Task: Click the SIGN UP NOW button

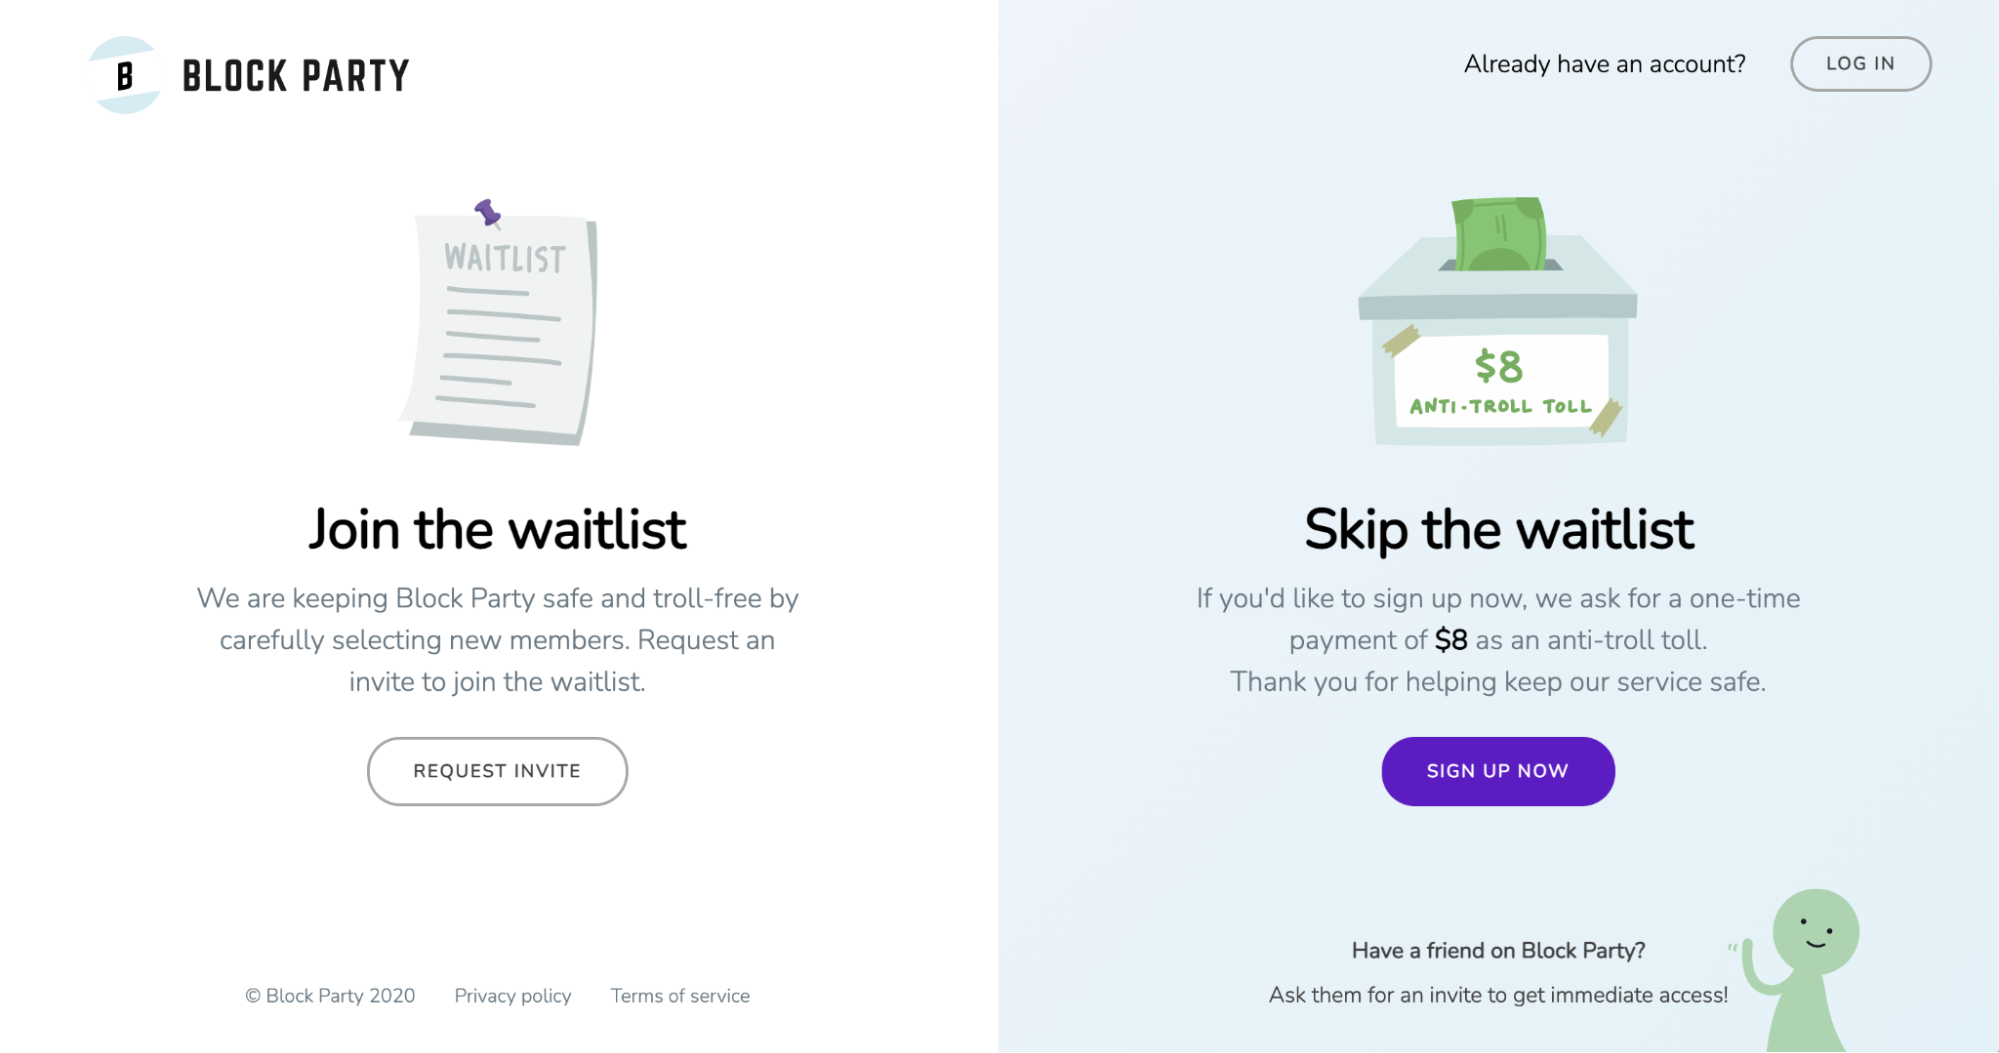Action: (1497, 771)
